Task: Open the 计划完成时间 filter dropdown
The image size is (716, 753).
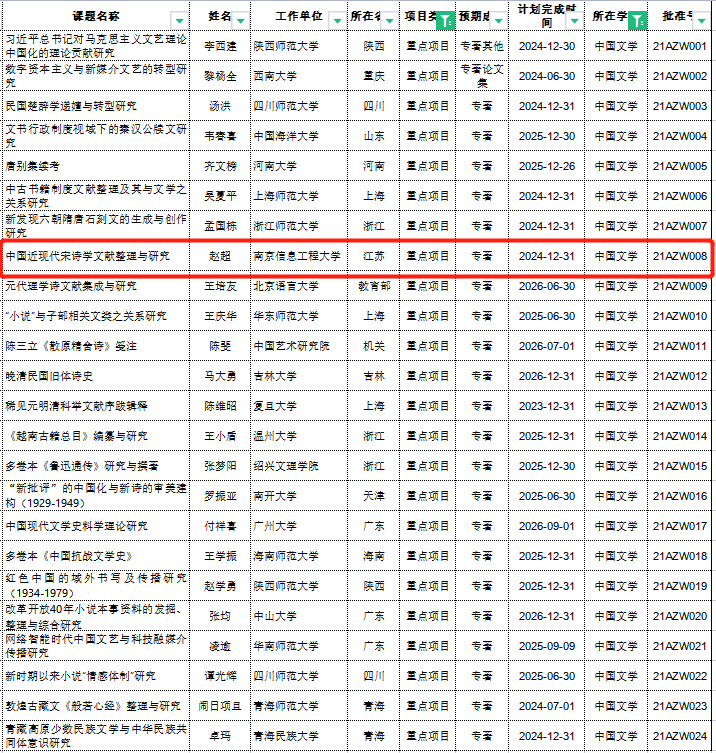Action: pos(572,20)
